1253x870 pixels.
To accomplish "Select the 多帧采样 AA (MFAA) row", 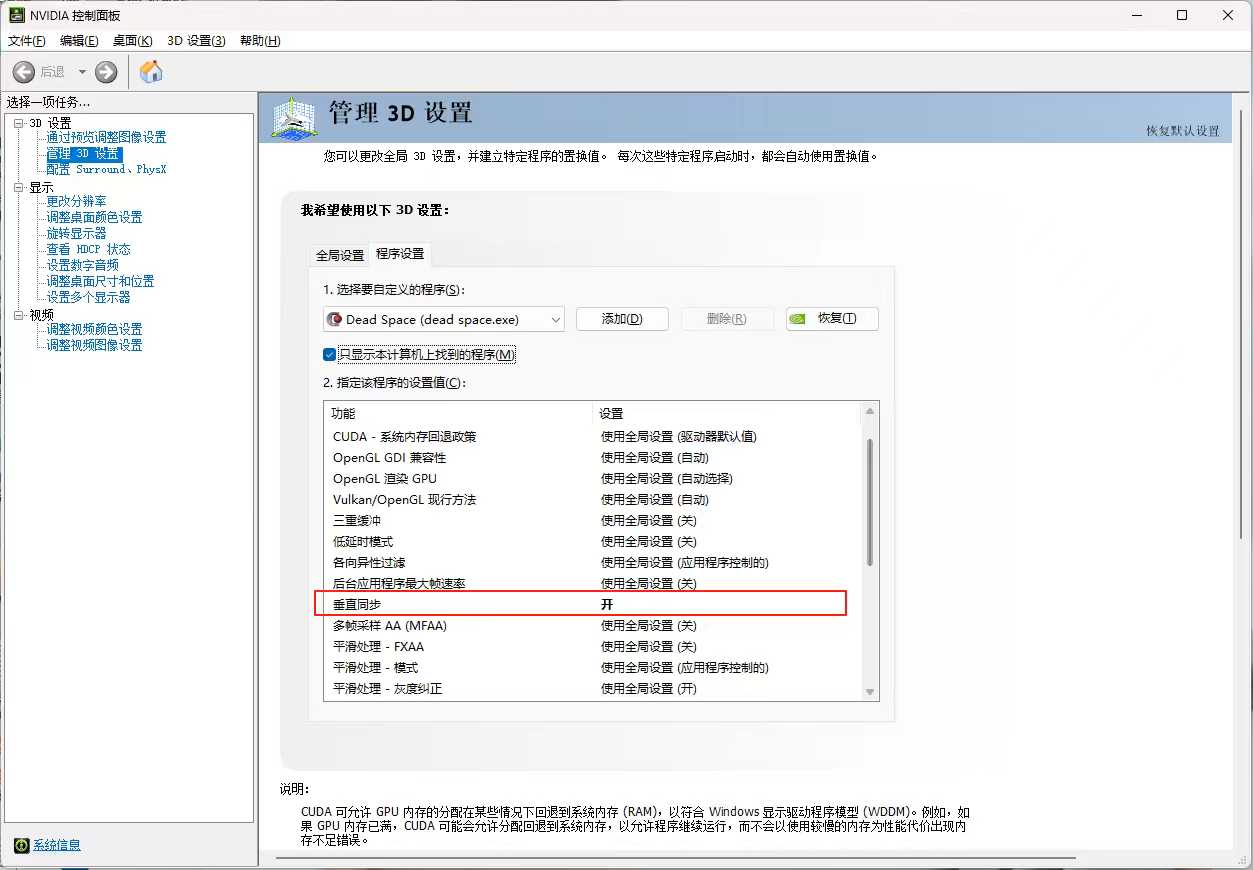I will [592, 626].
